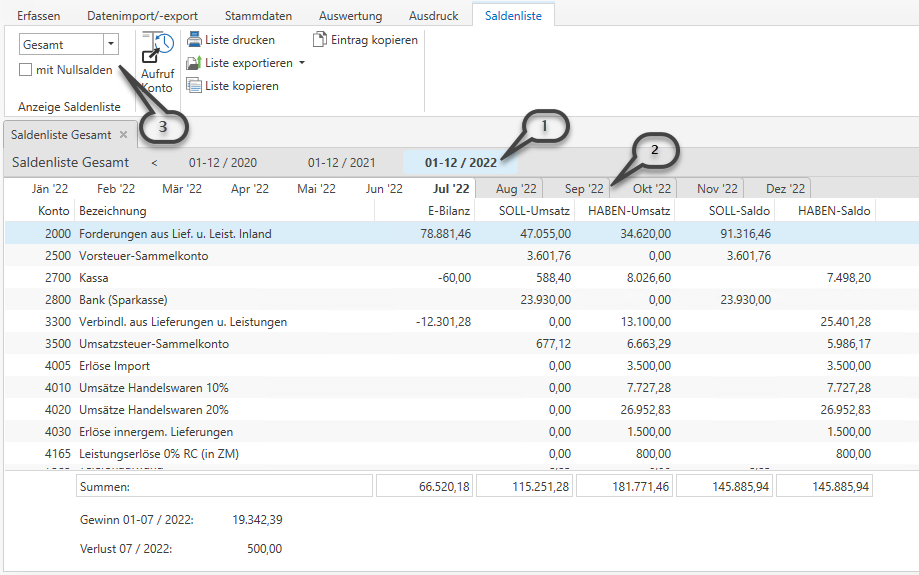Select the Dez '22 month tab
Image resolution: width=919 pixels, height=575 pixels.
785,188
